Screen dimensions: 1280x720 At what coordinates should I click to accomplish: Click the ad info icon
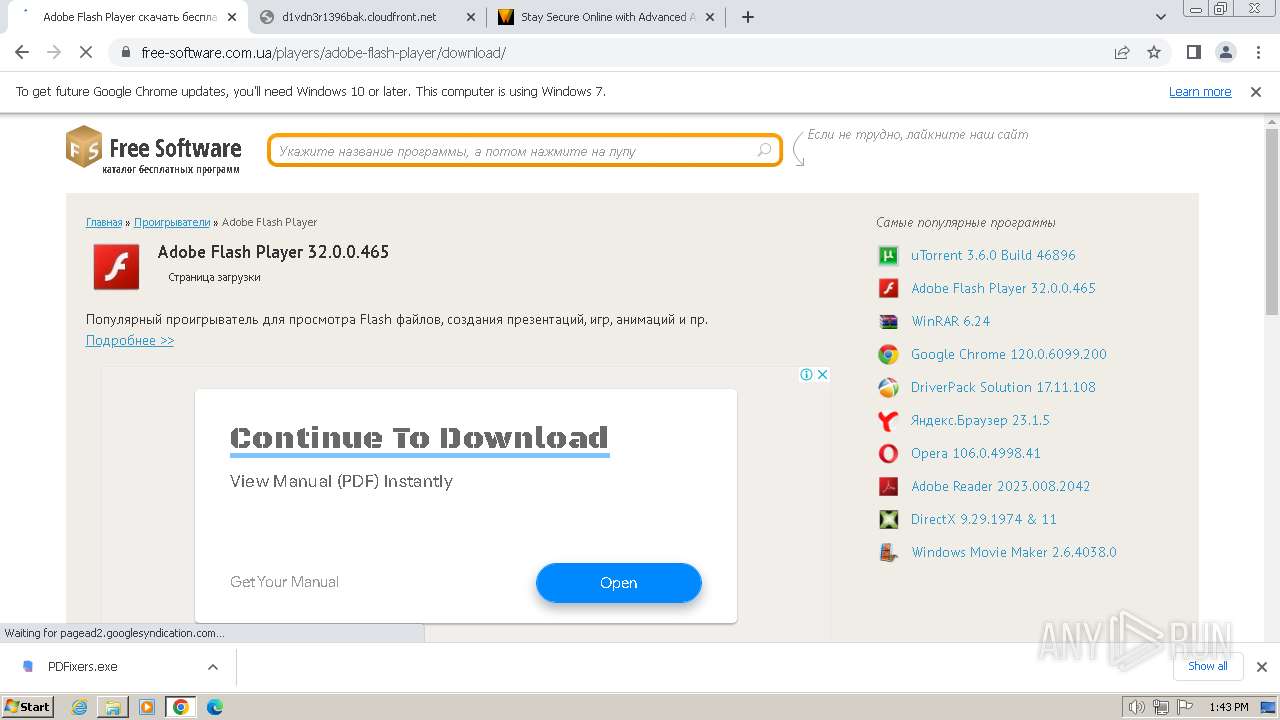pyautogui.click(x=806, y=374)
